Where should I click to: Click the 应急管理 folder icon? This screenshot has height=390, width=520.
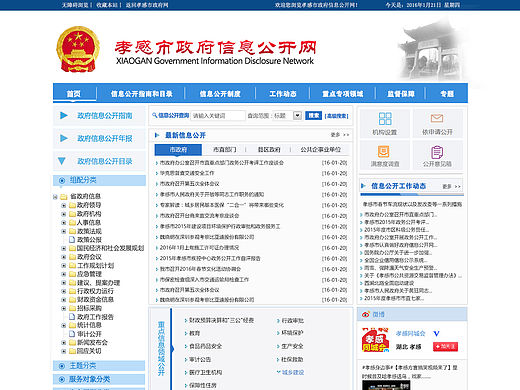tap(72, 274)
